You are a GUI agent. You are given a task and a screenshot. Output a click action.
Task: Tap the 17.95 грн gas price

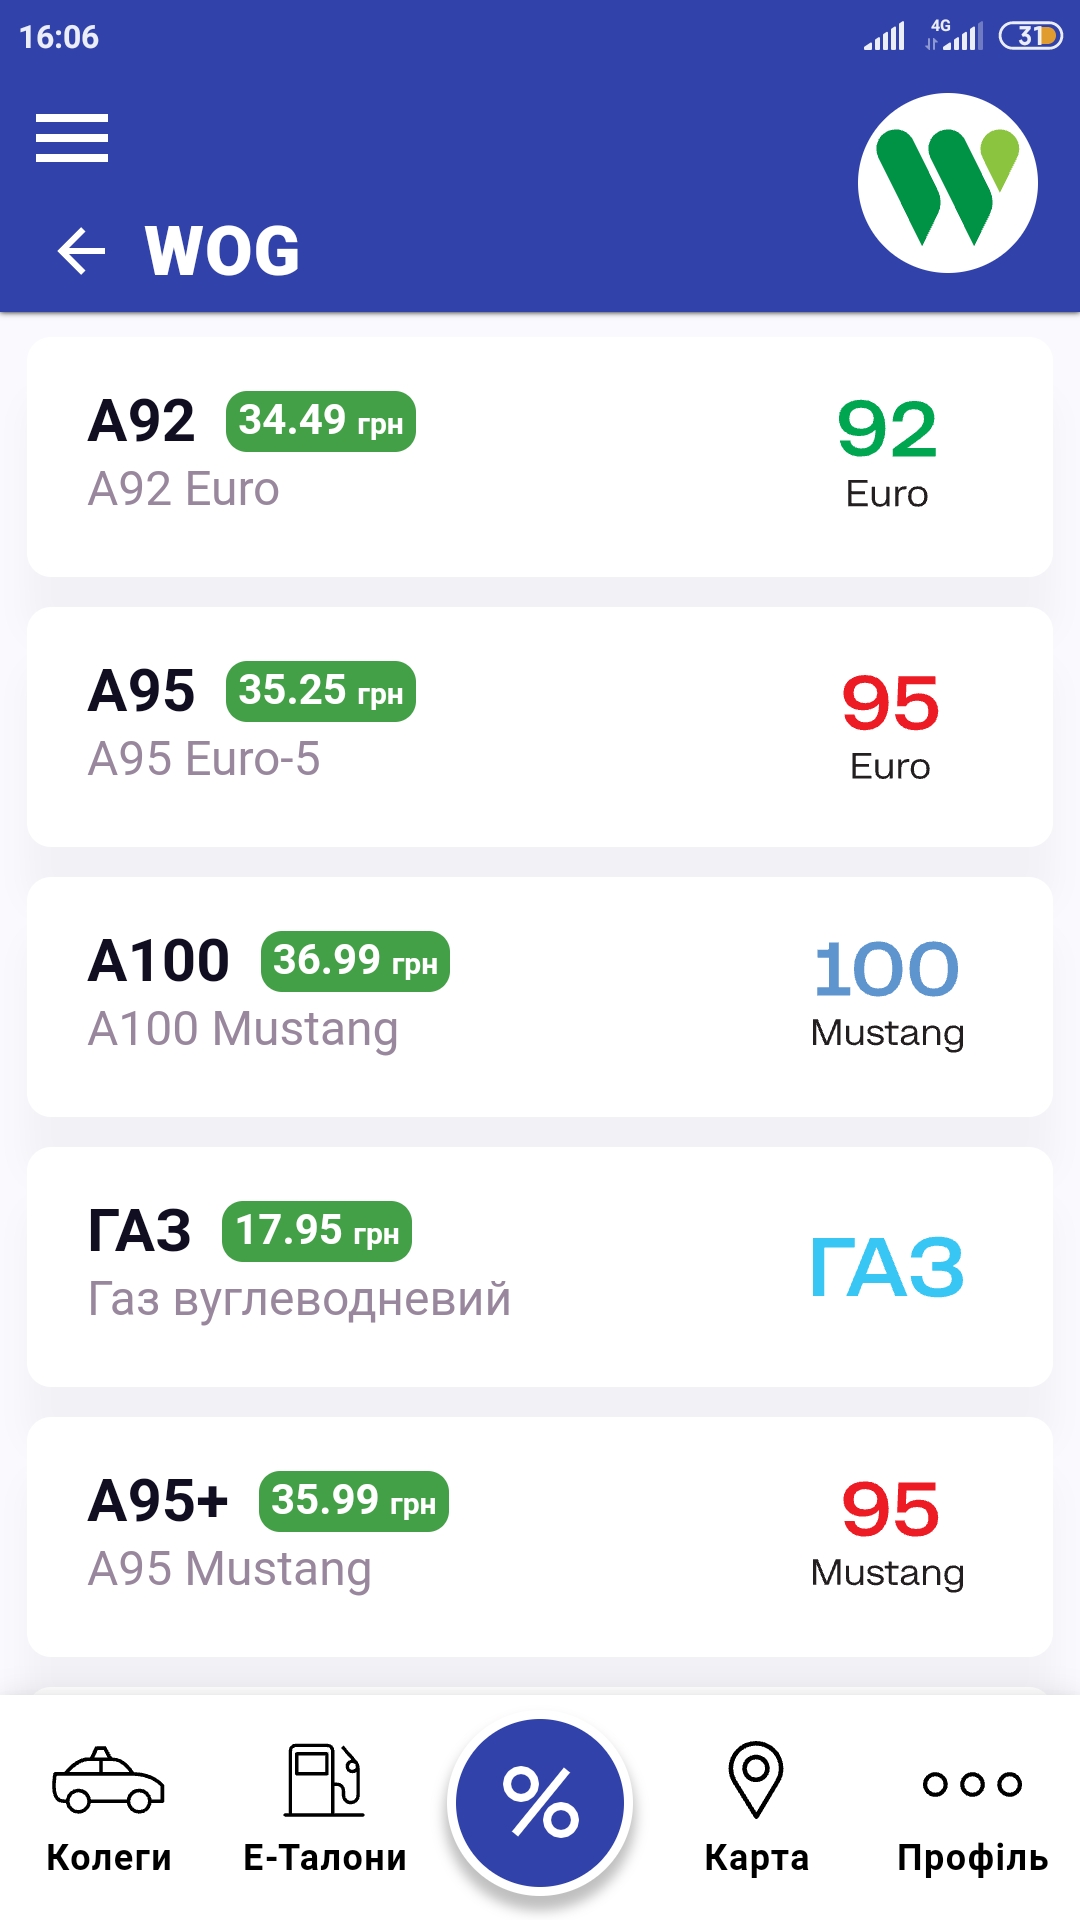317,1231
